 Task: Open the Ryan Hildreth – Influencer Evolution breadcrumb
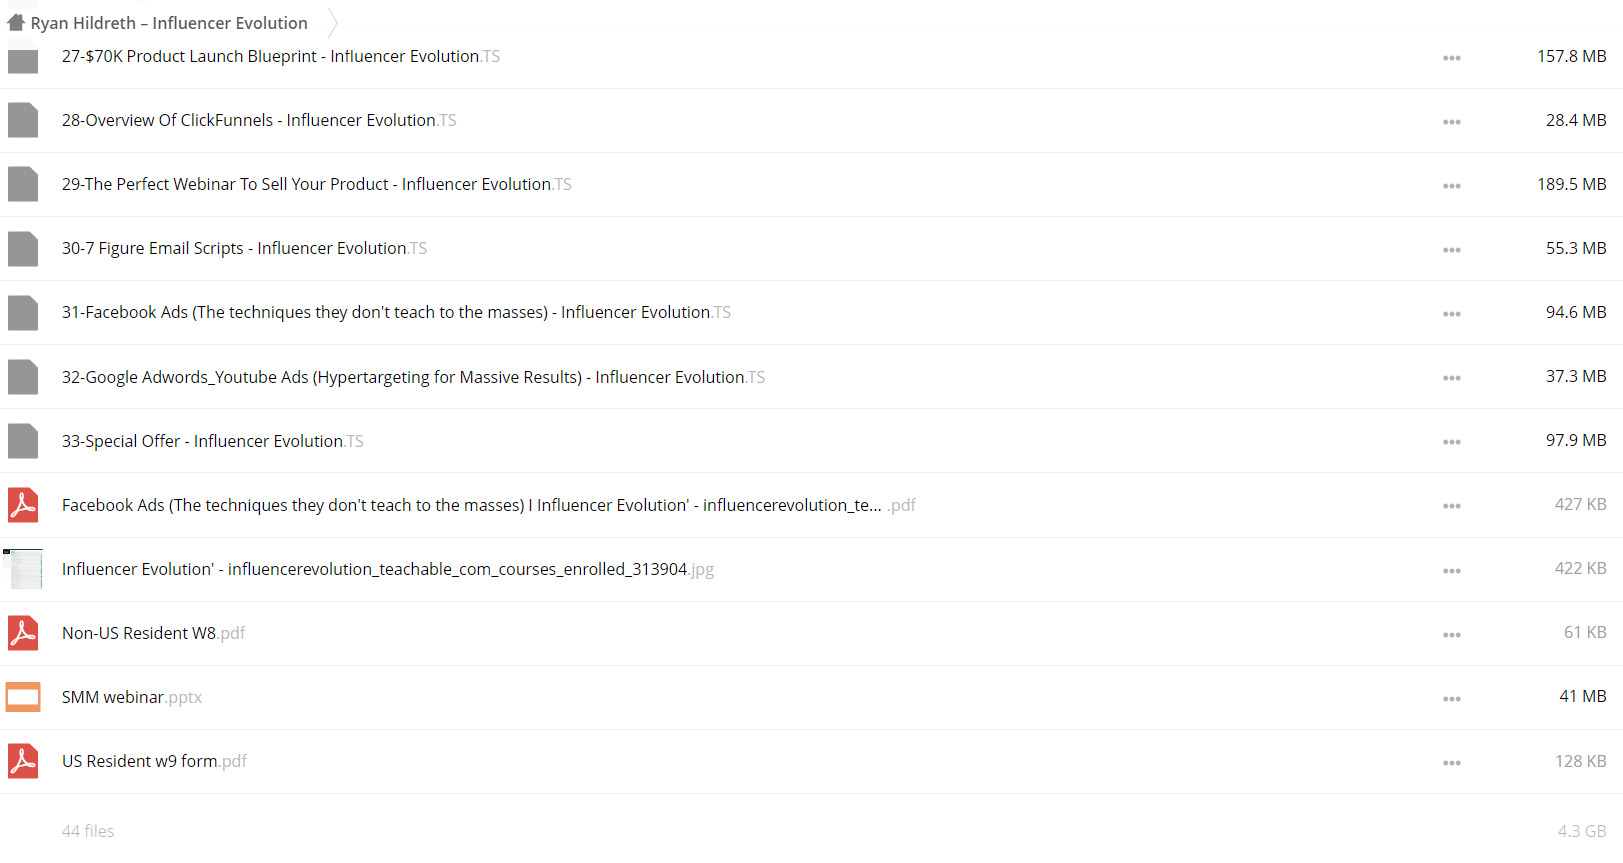pyautogui.click(x=169, y=23)
